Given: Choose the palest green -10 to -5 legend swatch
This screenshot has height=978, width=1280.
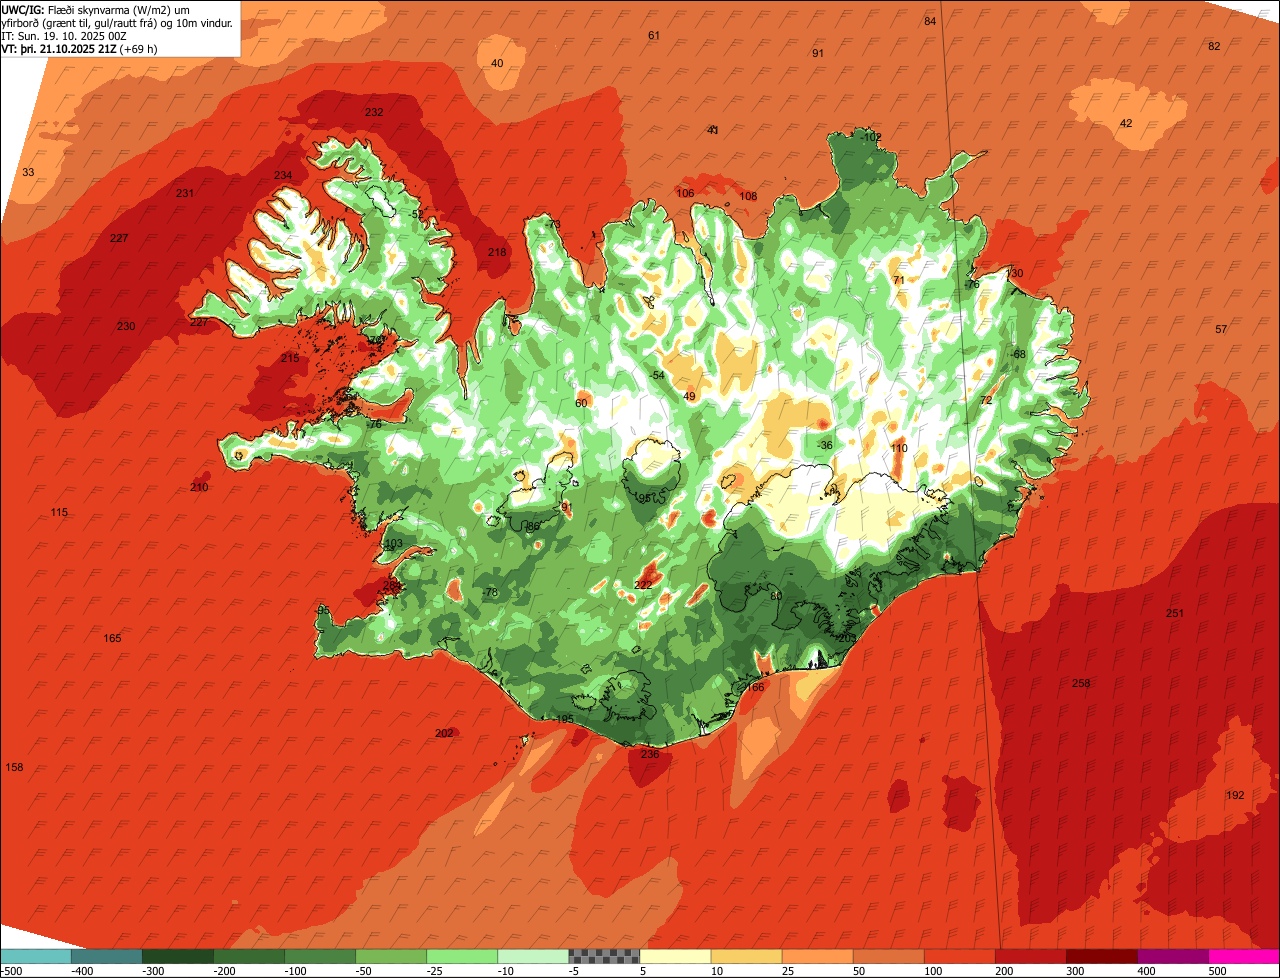Looking at the screenshot, I should [533, 956].
